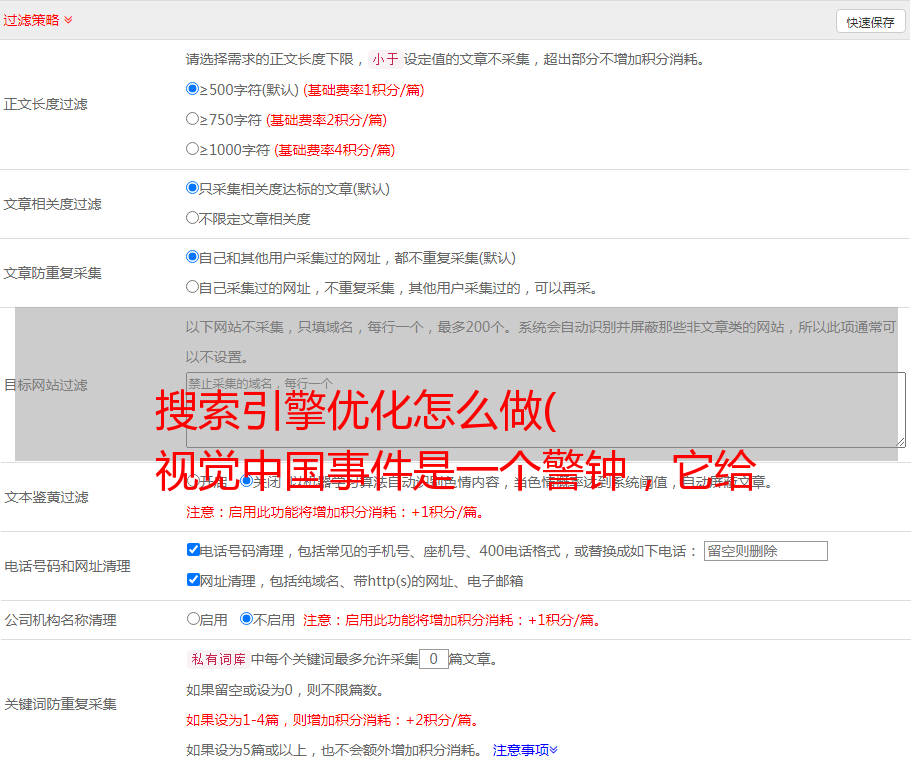Image resolution: width=912 pixels, height=768 pixels.
Task: Collapse the 过滤策略 section chevron
Action: click(x=68, y=20)
